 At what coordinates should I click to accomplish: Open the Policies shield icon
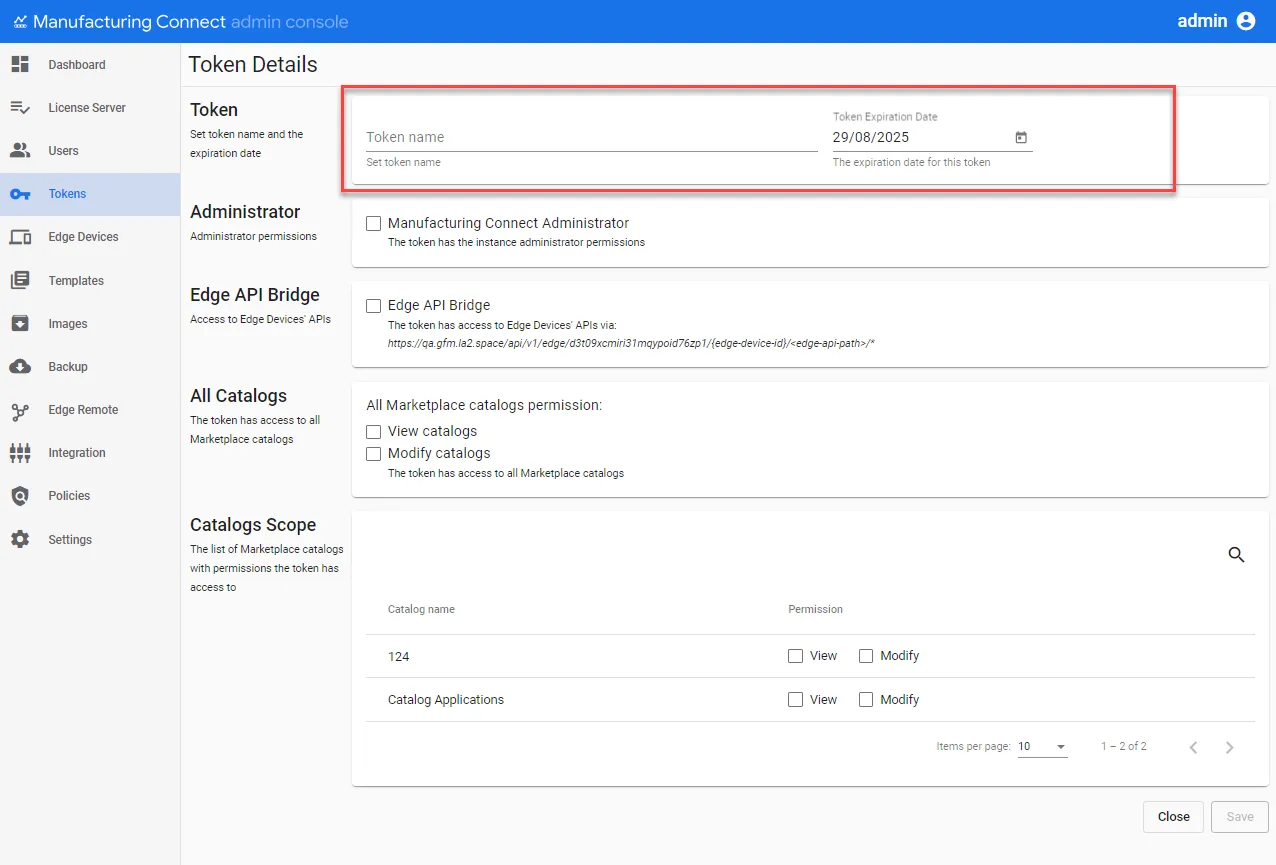pyautogui.click(x=20, y=496)
